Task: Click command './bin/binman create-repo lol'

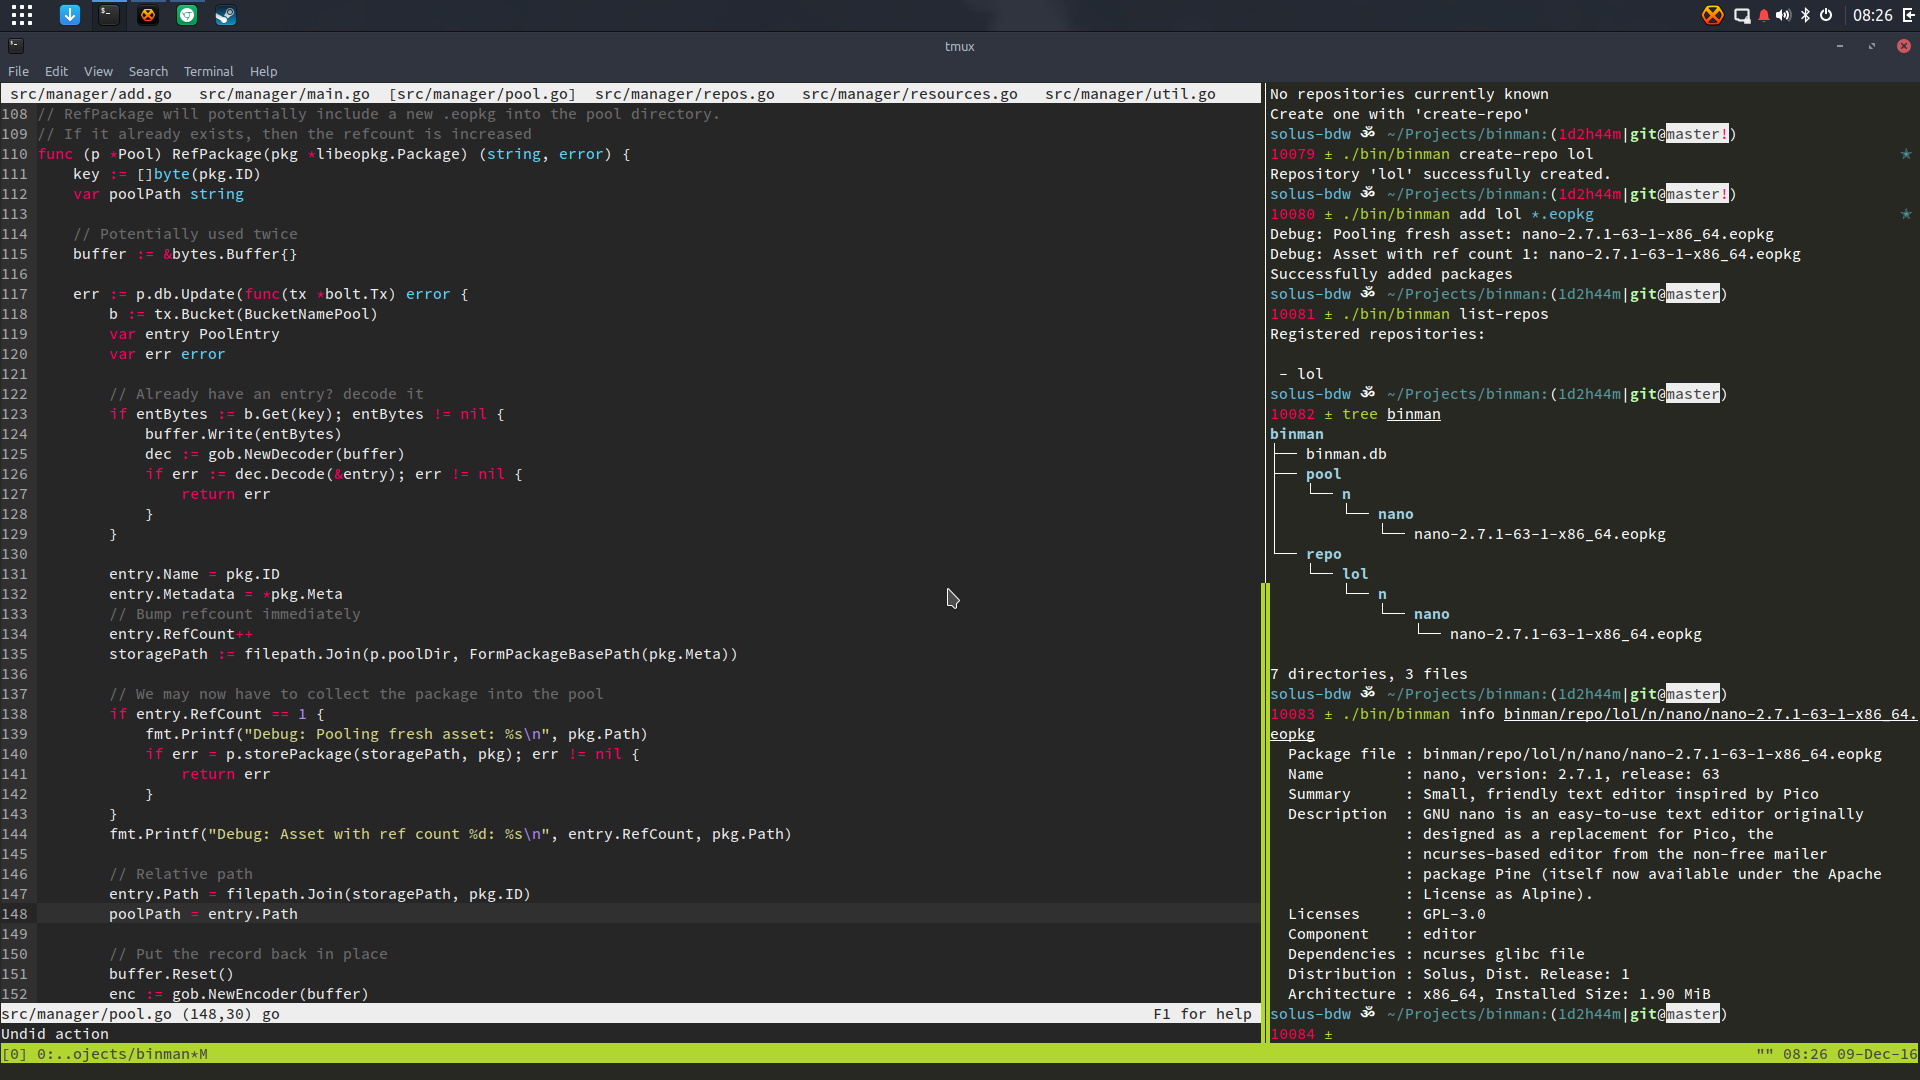Action: tap(1467, 154)
